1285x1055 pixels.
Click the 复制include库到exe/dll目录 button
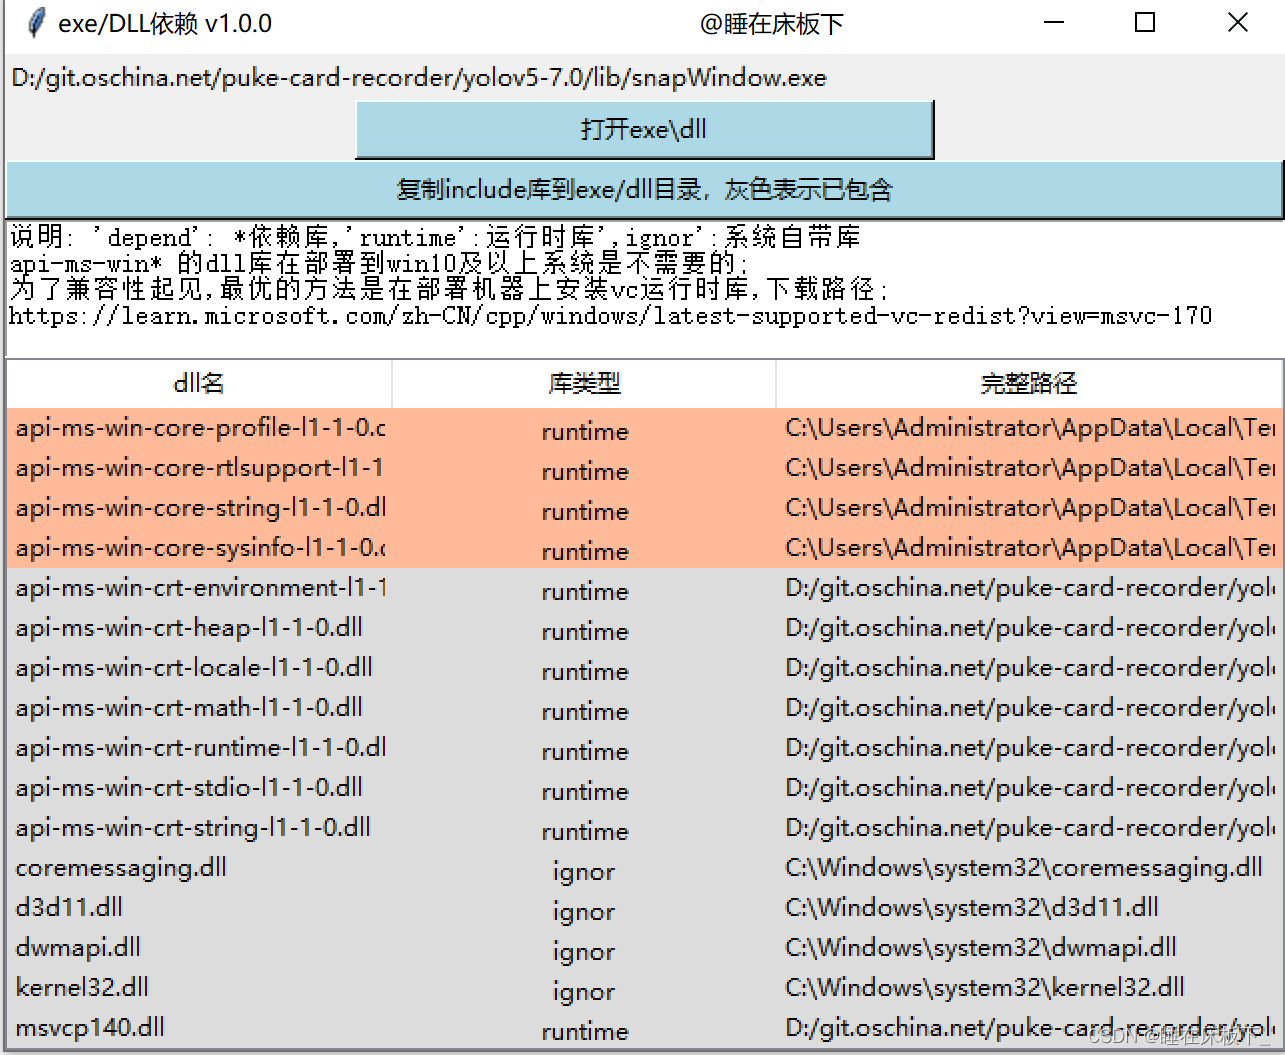[x=644, y=189]
